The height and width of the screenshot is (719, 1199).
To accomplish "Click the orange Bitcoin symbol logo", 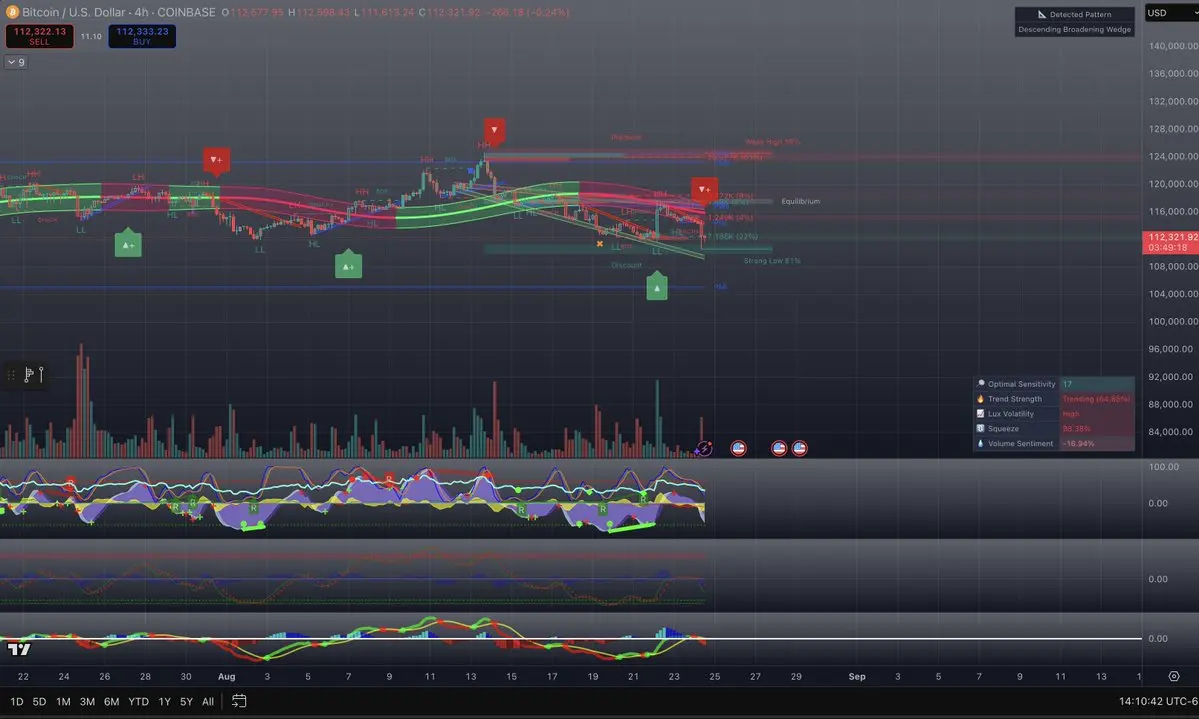I will (x=12, y=12).
